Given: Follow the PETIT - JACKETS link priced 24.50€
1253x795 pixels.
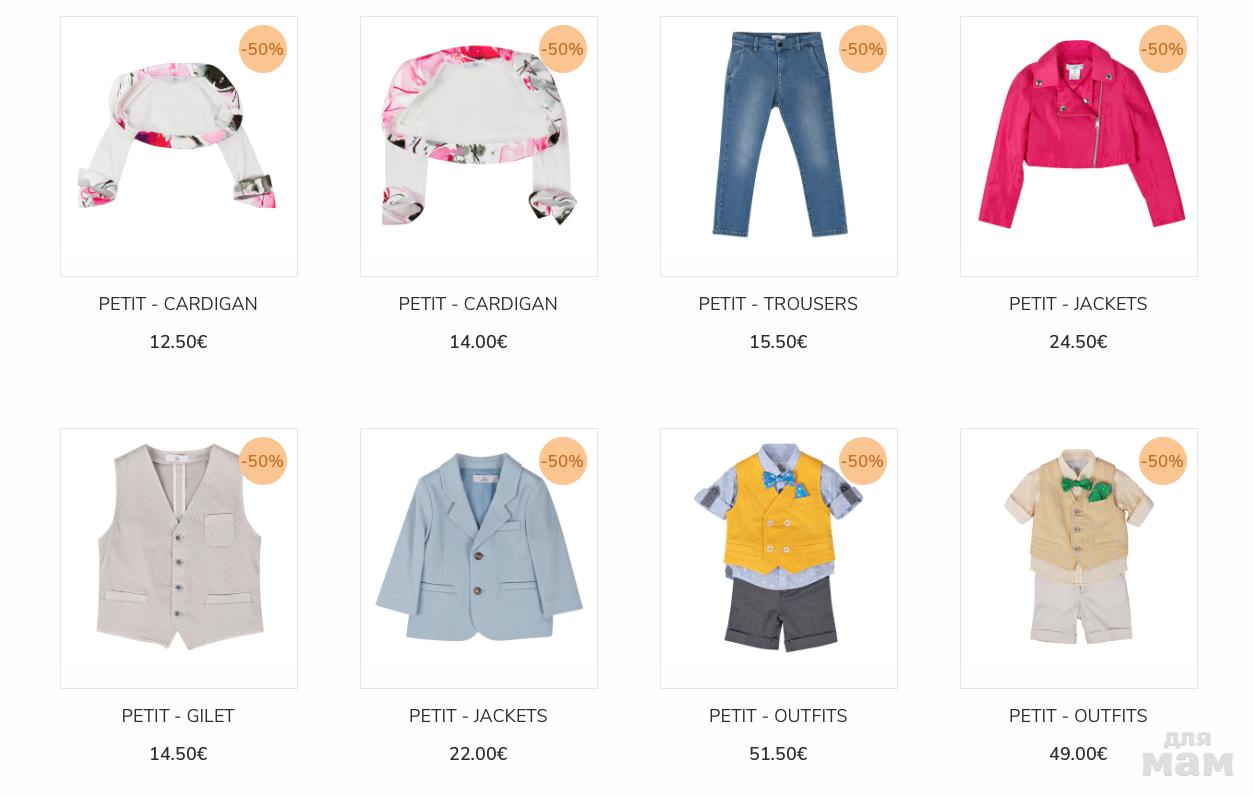Looking at the screenshot, I should point(1078,304).
